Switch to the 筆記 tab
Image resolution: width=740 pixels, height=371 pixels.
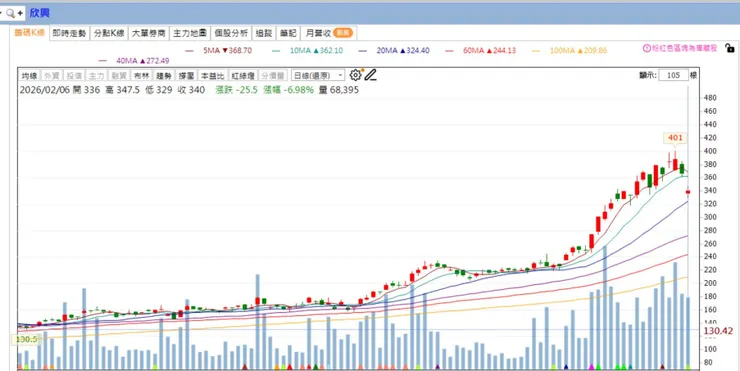288,33
